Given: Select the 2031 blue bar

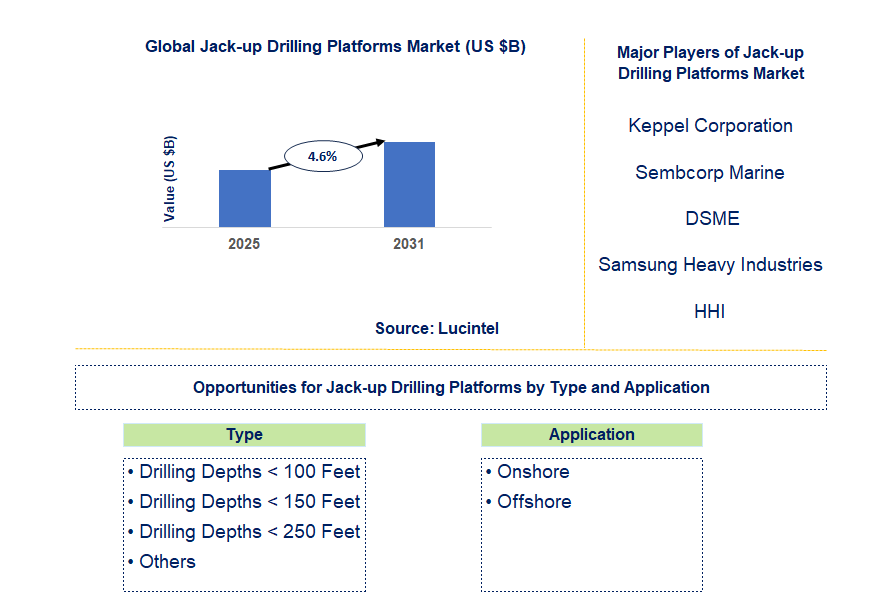Looking at the screenshot, I should tap(409, 184).
